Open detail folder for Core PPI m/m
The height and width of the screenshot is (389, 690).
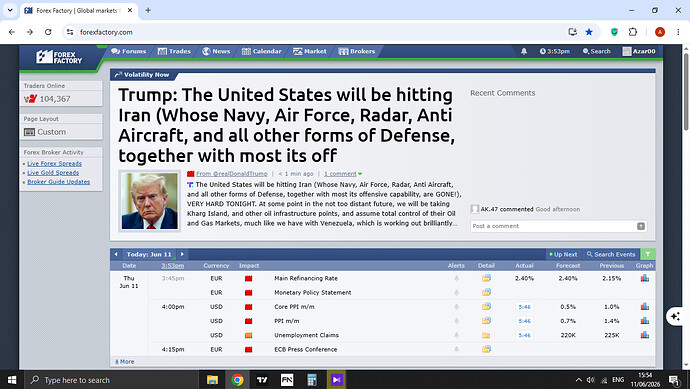coord(486,306)
